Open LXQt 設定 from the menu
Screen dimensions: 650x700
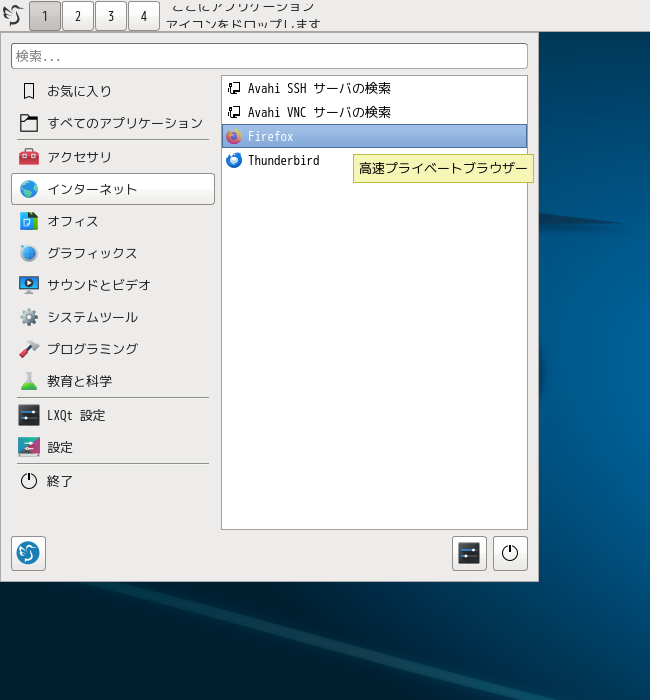75,415
